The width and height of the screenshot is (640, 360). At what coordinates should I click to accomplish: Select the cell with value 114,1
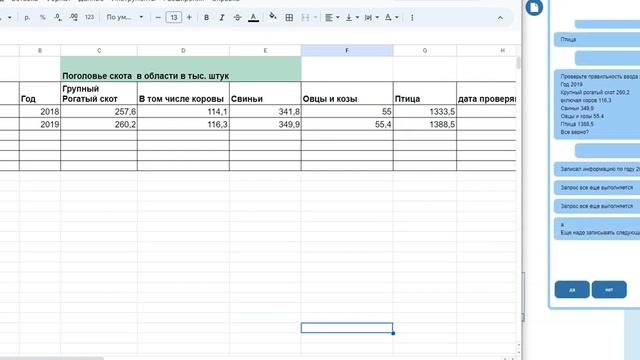click(x=183, y=111)
